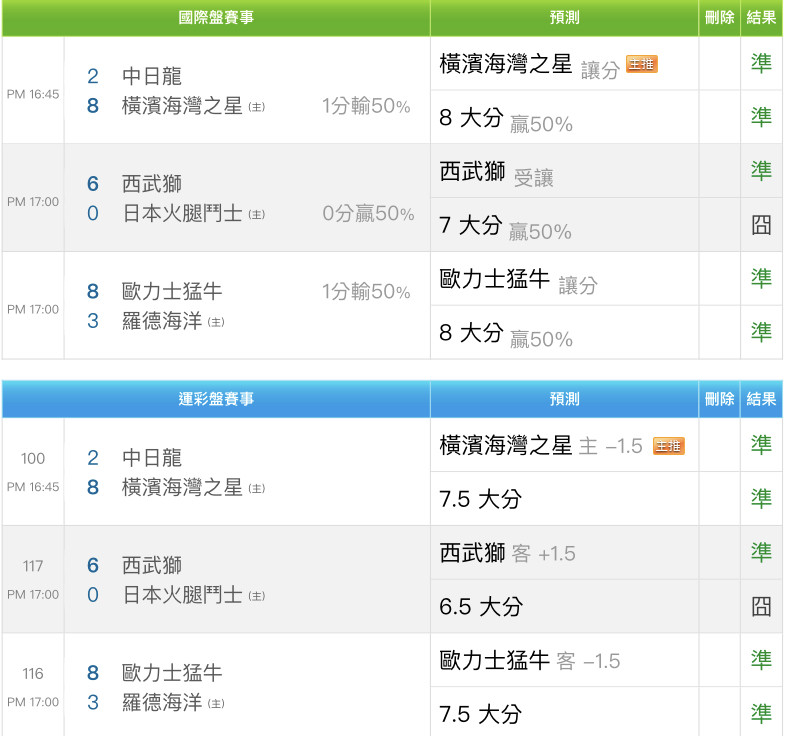This screenshot has height=736, width=785.
Task: Click the 預測 header in green table
Action: pyautogui.click(x=564, y=18)
